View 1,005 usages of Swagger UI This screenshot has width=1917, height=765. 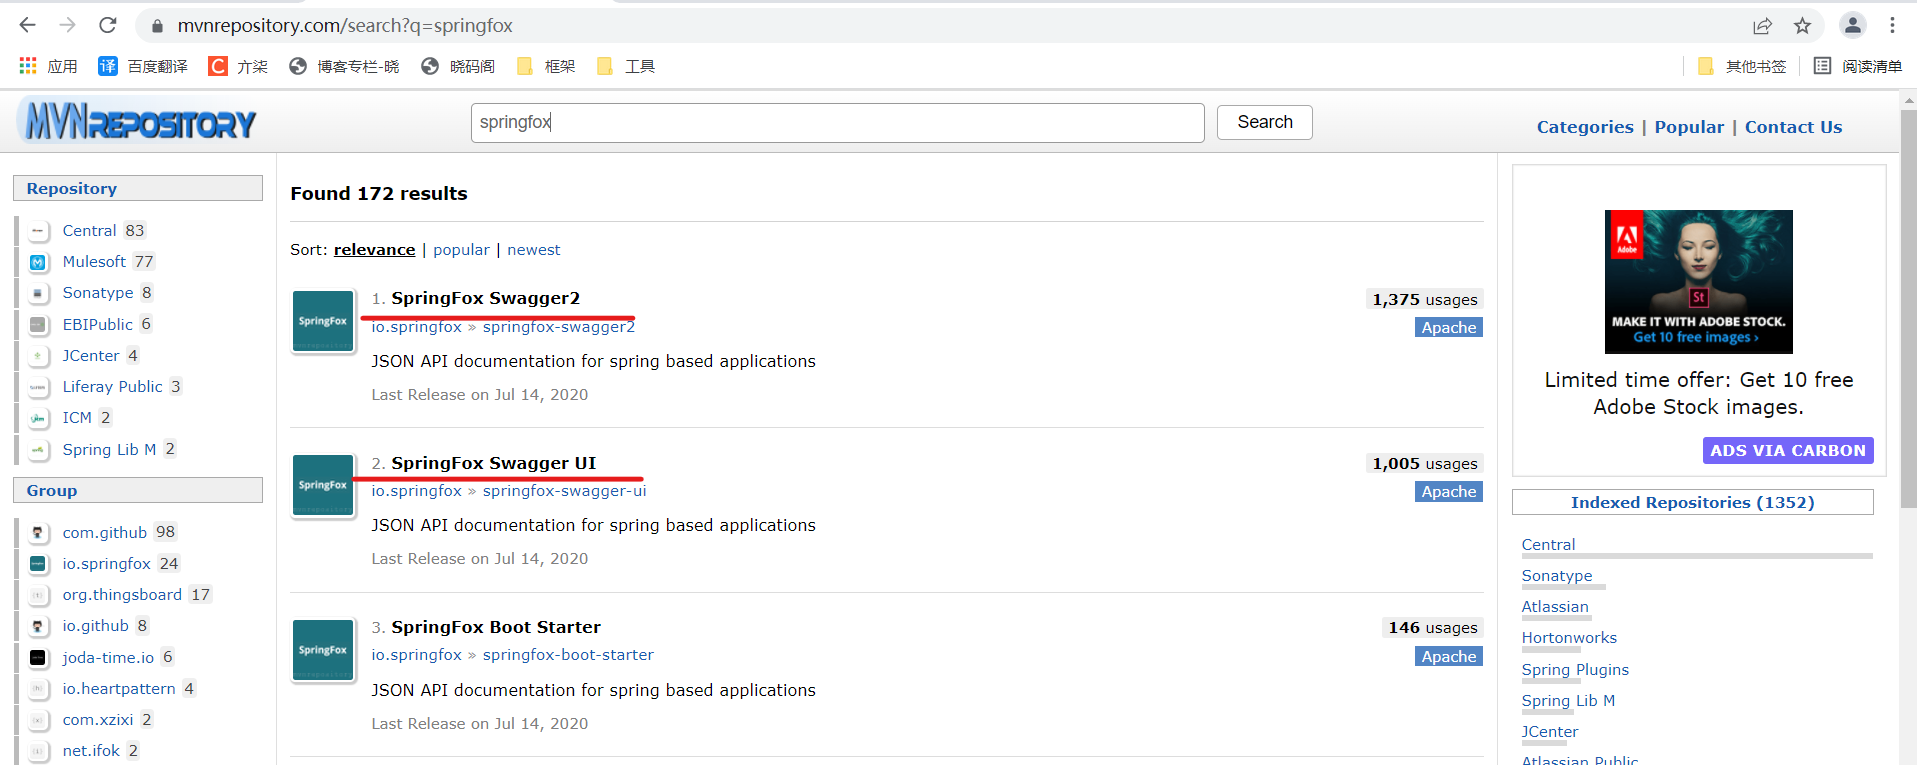(1424, 463)
